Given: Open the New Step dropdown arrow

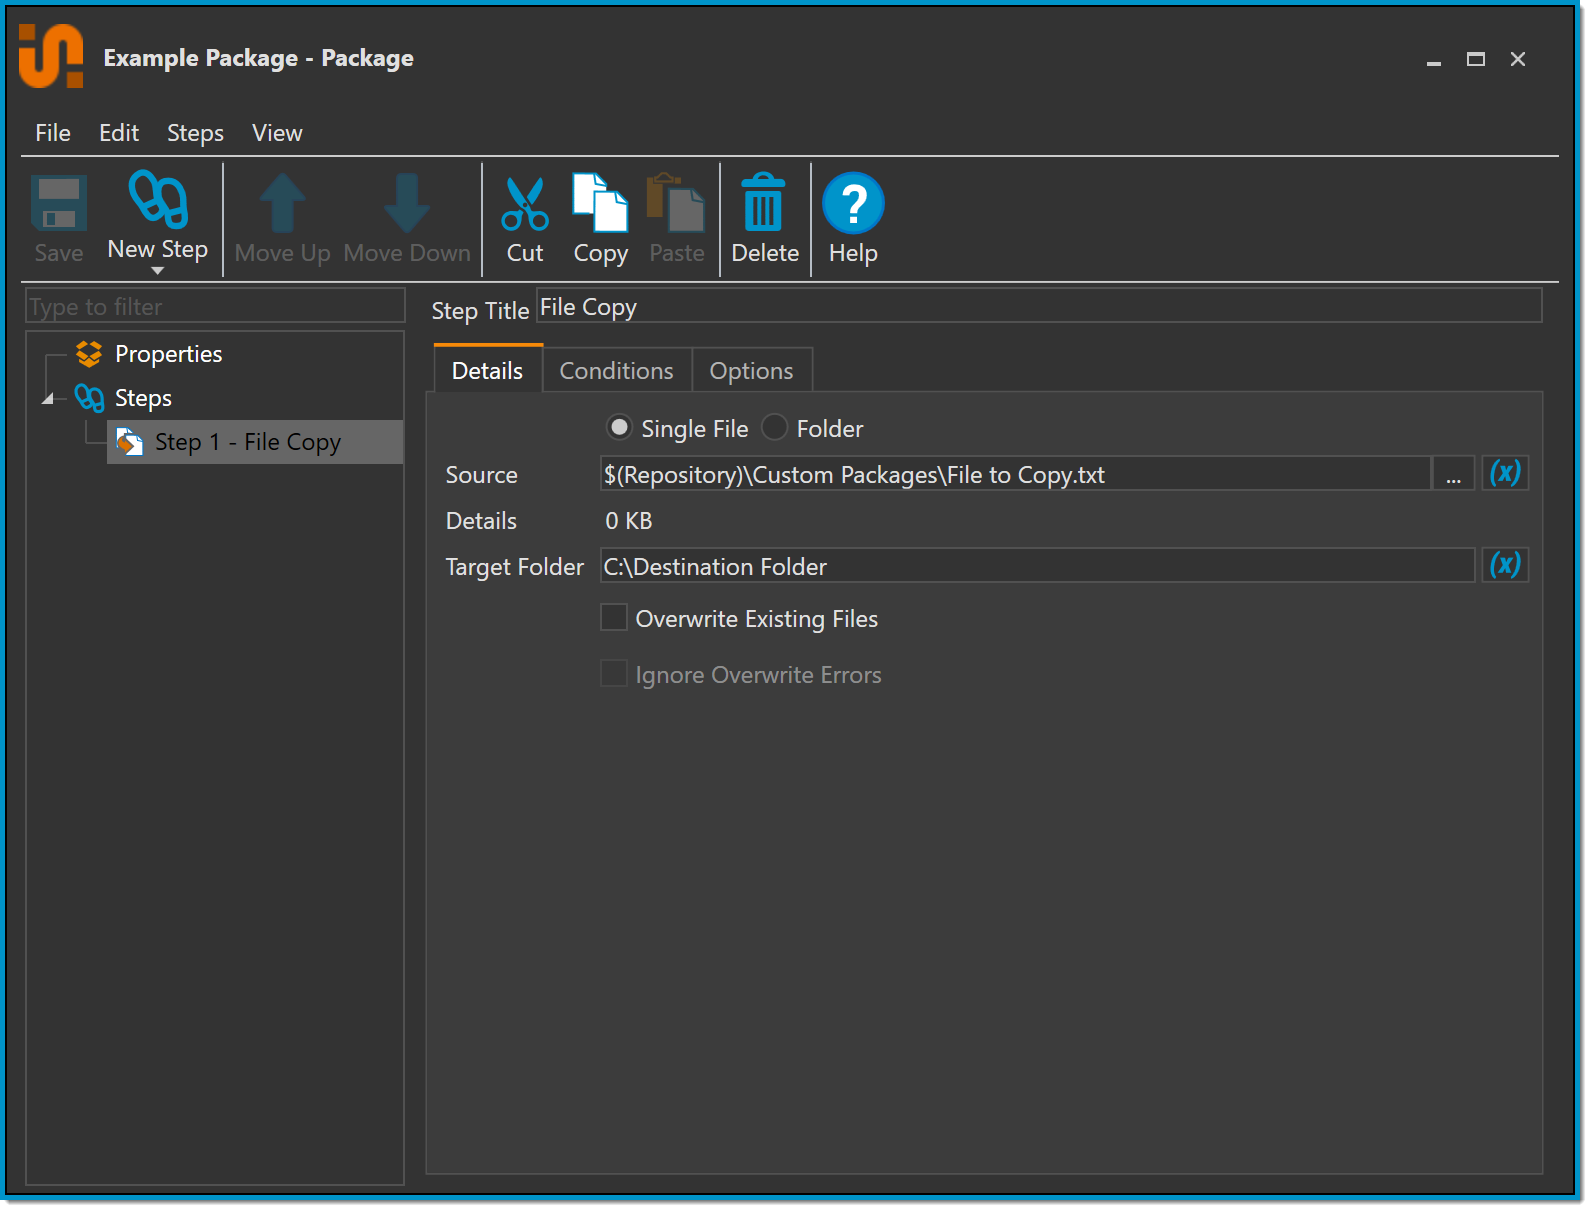Looking at the screenshot, I should (x=157, y=271).
